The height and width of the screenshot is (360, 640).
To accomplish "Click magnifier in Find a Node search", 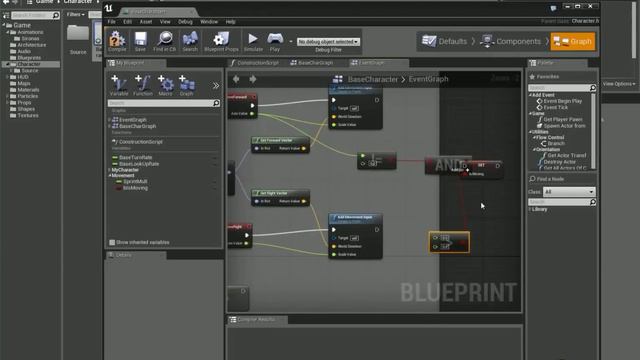I will point(593,202).
